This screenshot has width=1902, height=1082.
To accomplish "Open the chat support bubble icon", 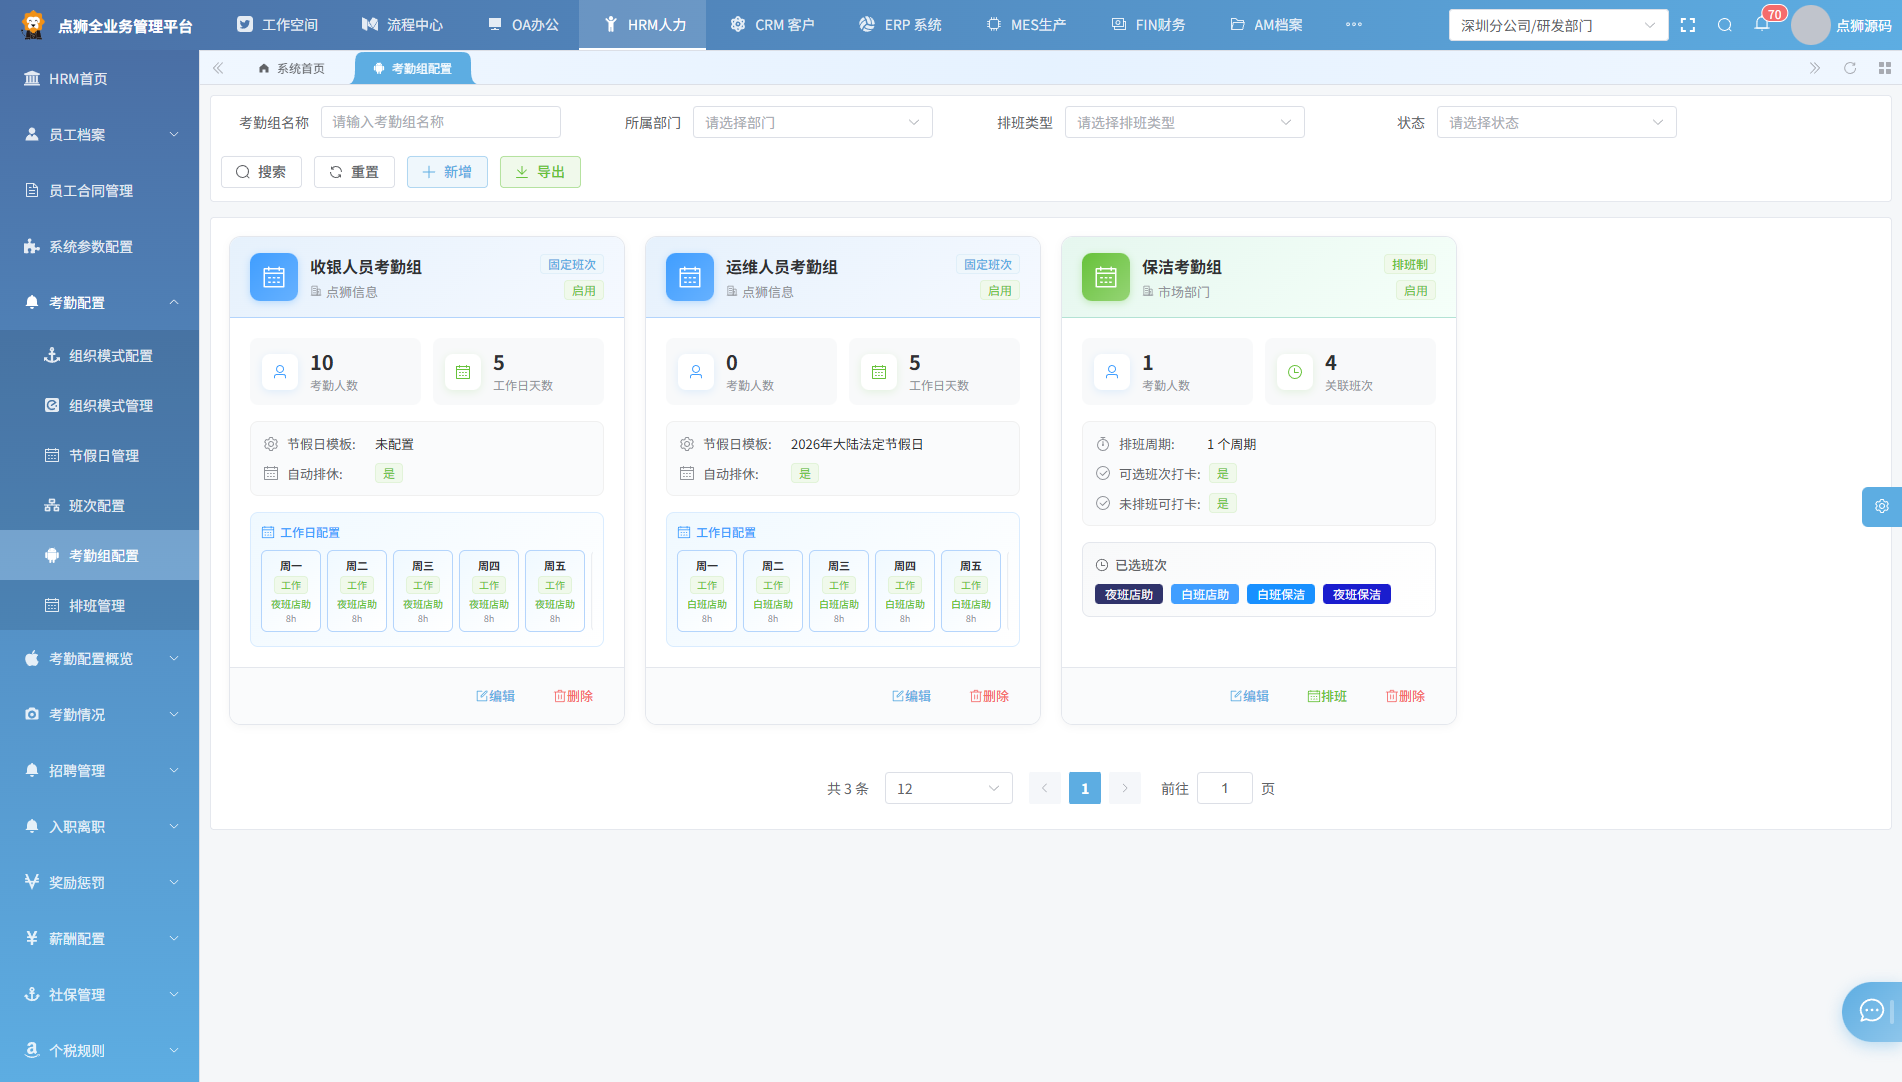I will coord(1872,1011).
